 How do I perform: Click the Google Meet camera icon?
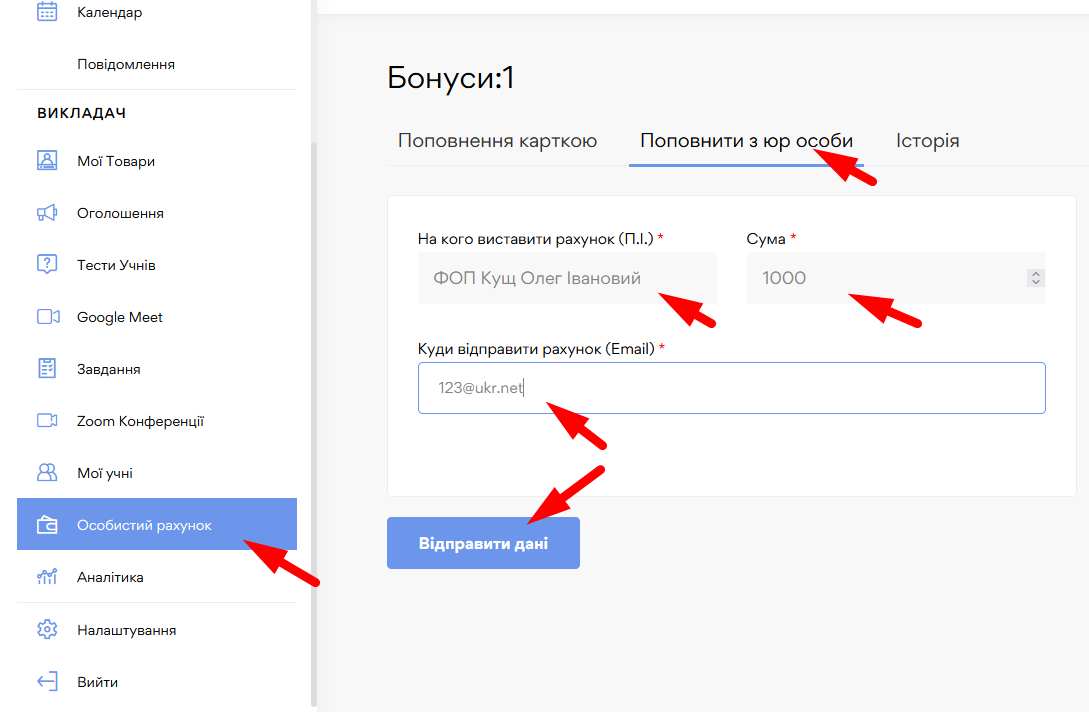pyautogui.click(x=48, y=317)
